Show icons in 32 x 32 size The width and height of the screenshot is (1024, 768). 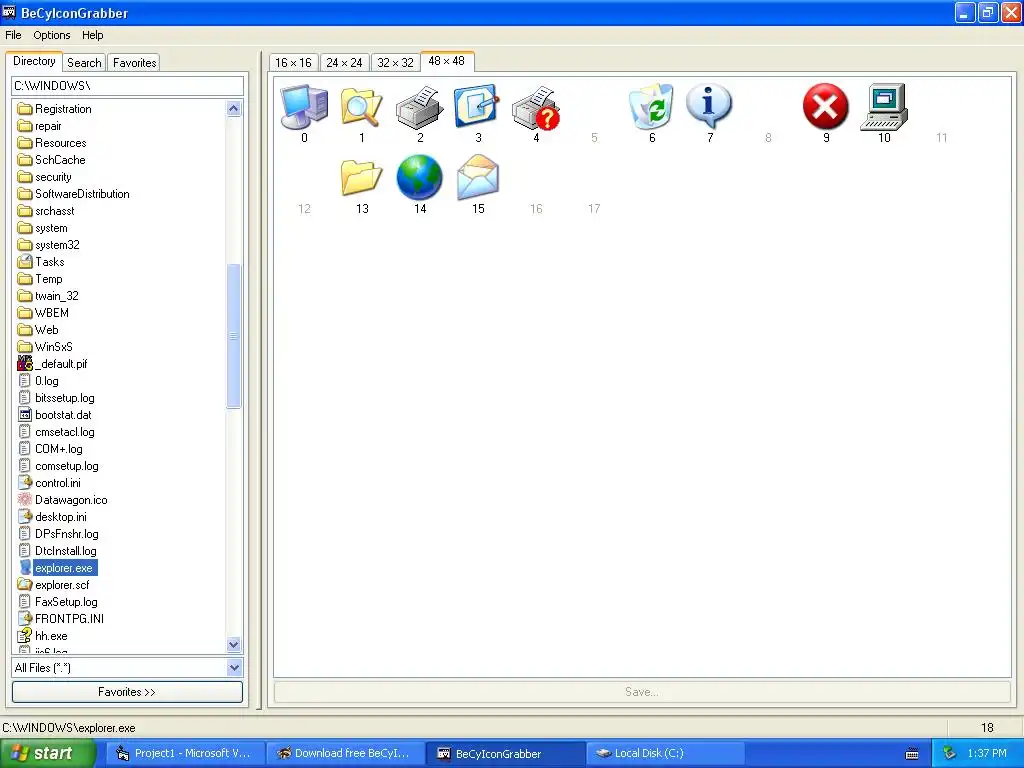point(395,63)
